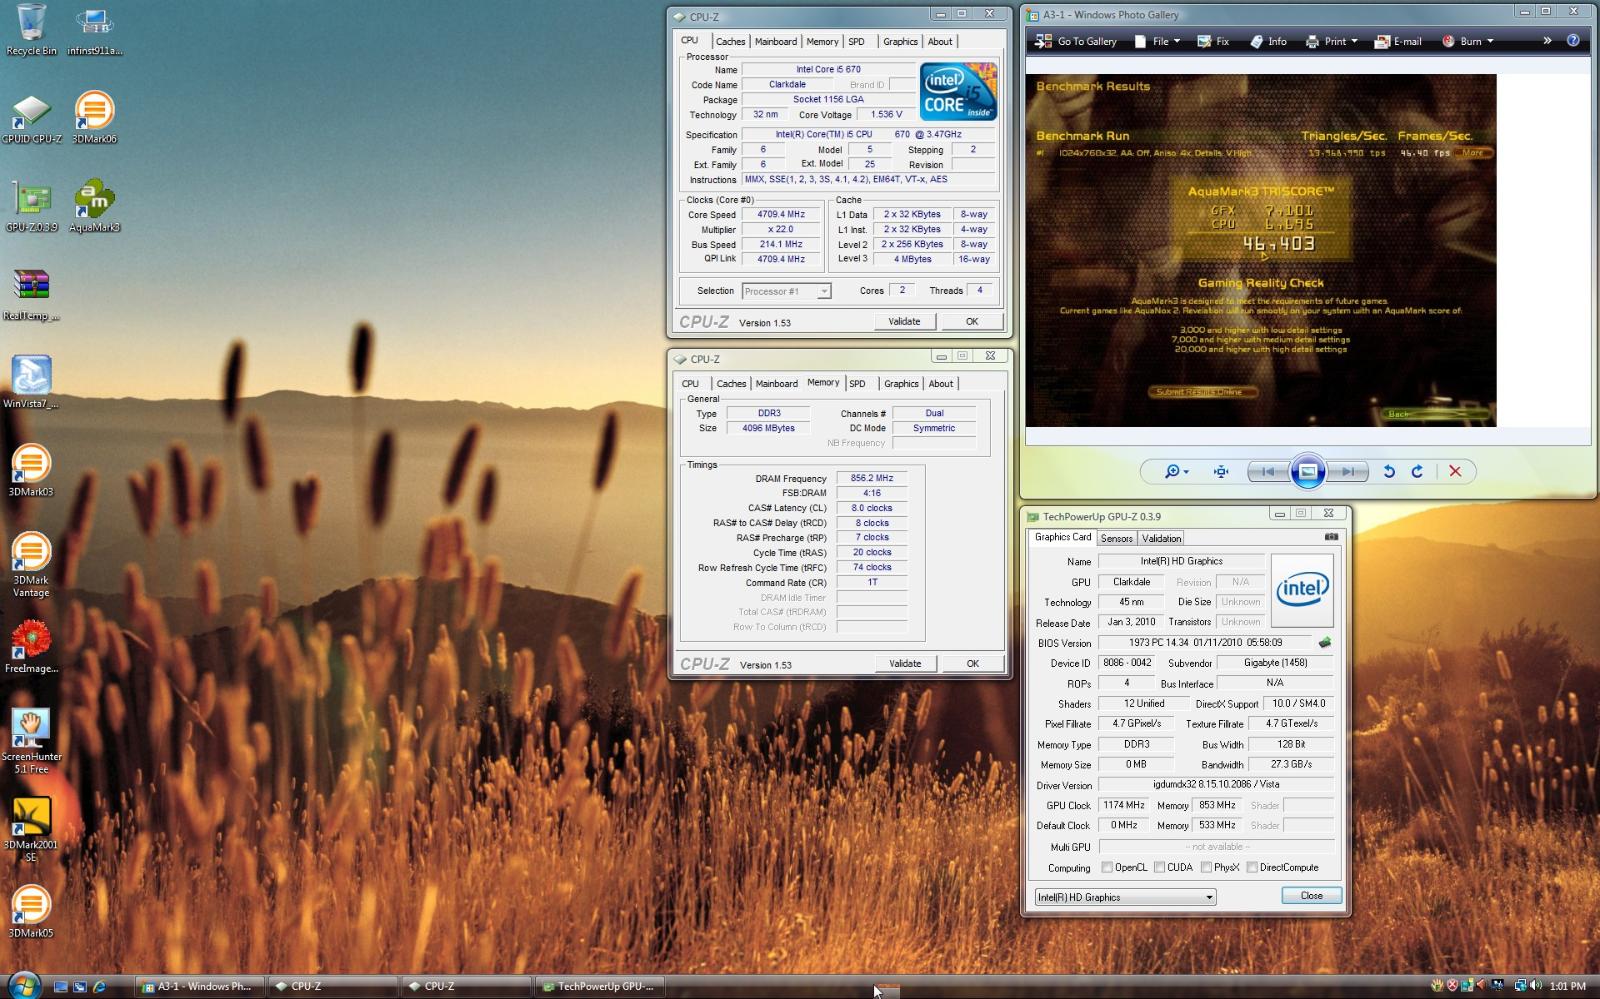Launch 3DMark2001 SE desktop shortcut
The height and width of the screenshot is (999, 1600).
pos(31,830)
